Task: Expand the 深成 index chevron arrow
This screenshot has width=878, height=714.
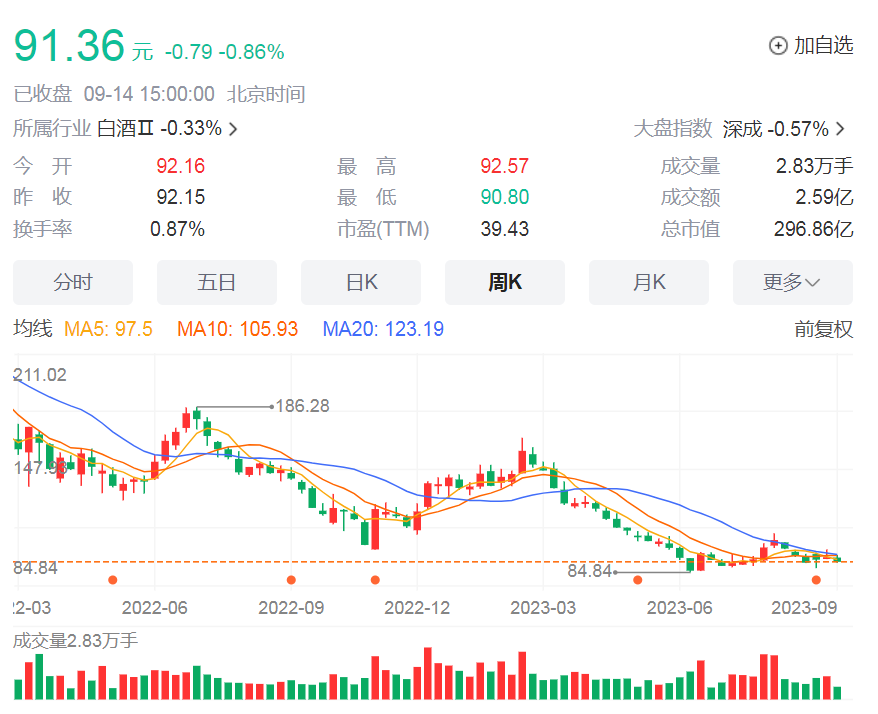Action: 840,129
